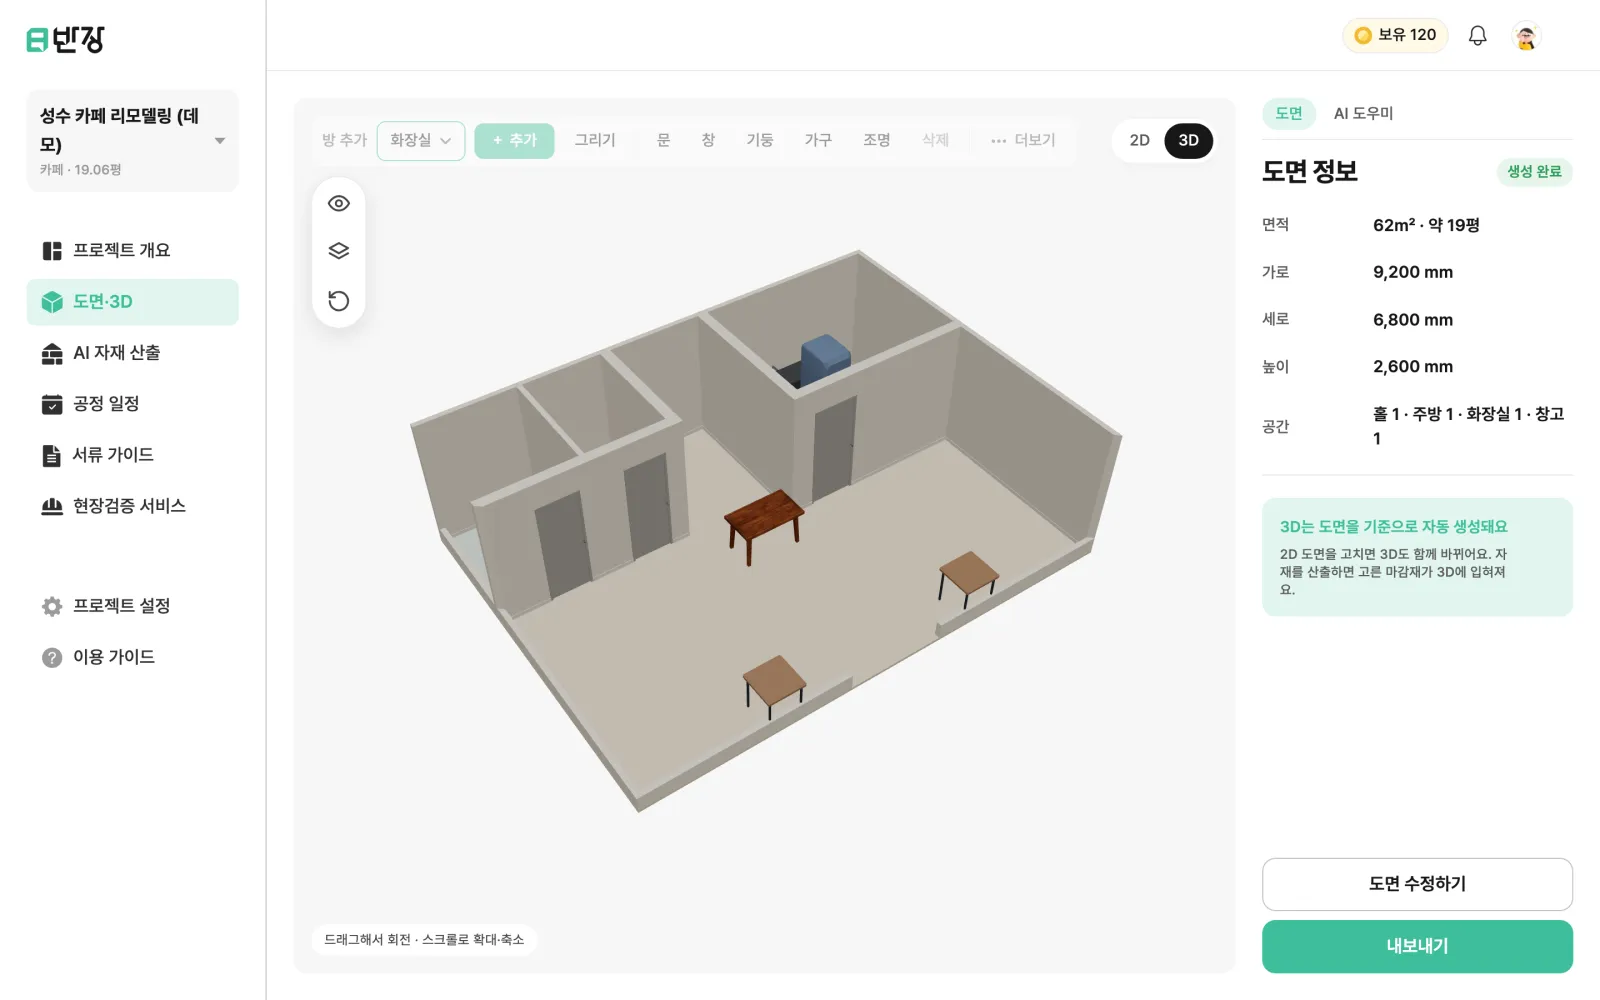Open the user profile avatar
The width and height of the screenshot is (1600, 1000).
(x=1526, y=36)
